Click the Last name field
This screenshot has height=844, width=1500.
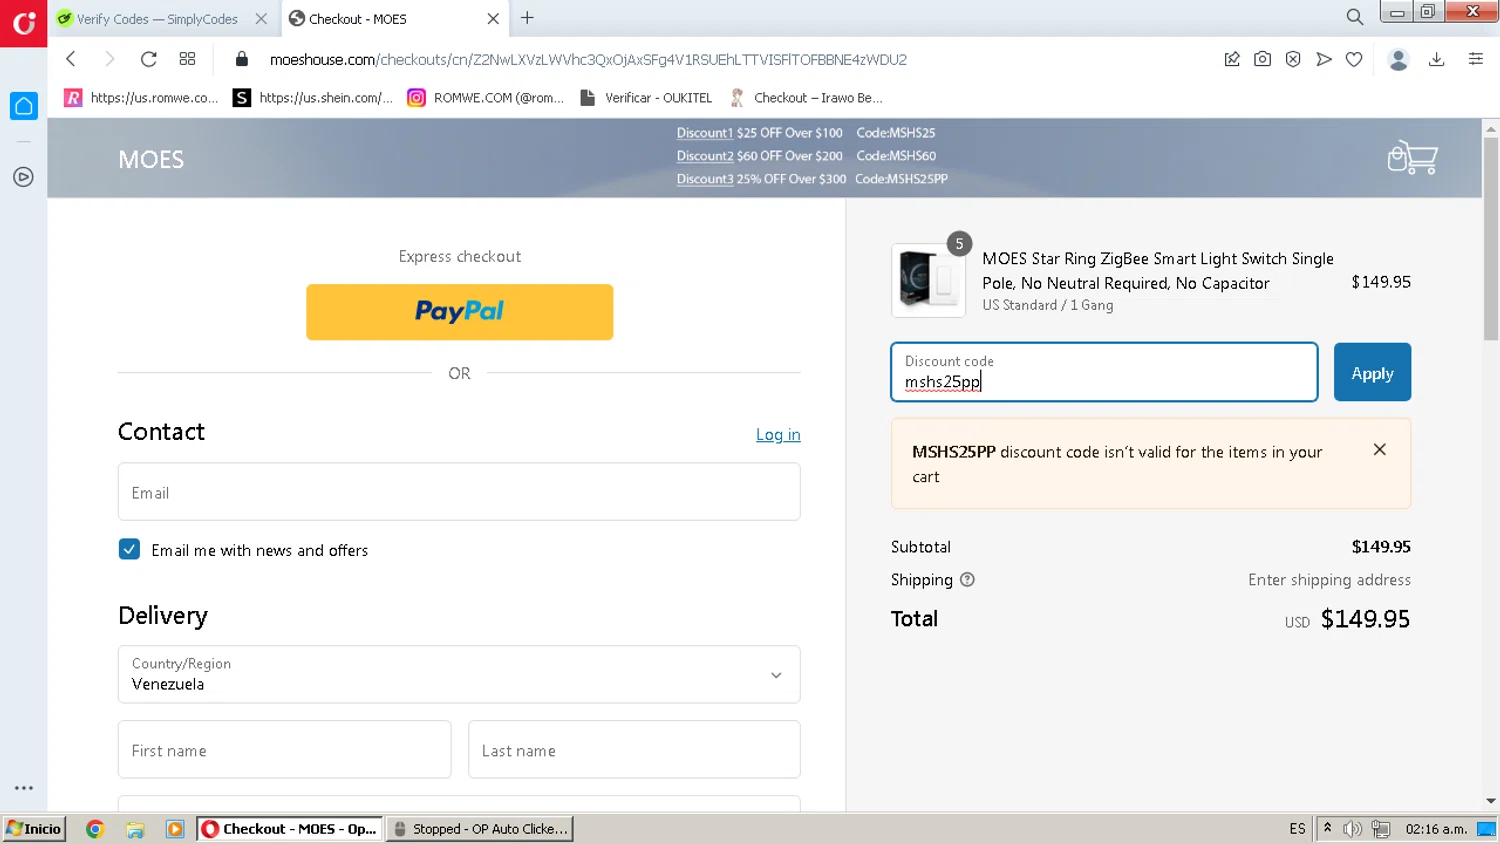tap(634, 749)
